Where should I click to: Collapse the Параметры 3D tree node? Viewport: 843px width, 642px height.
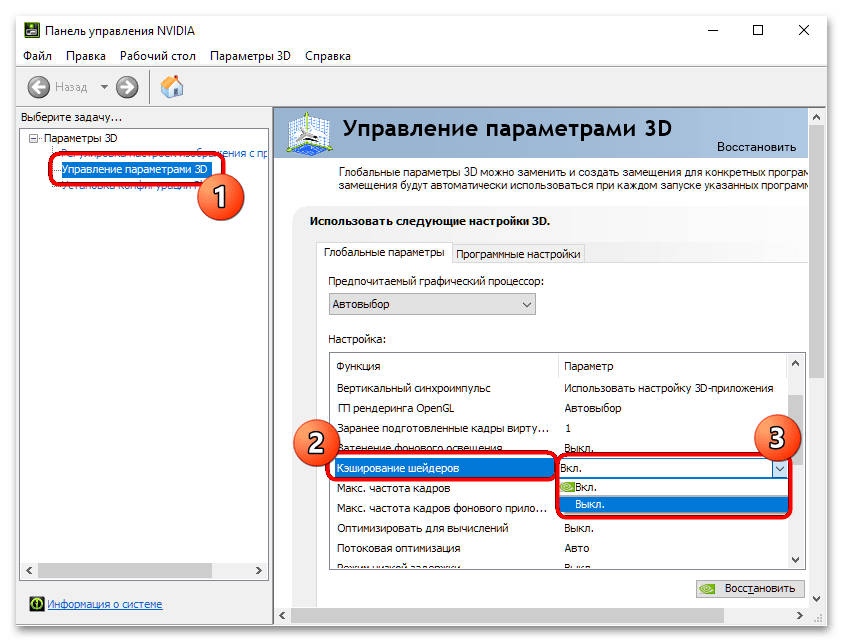pyautogui.click(x=33, y=138)
